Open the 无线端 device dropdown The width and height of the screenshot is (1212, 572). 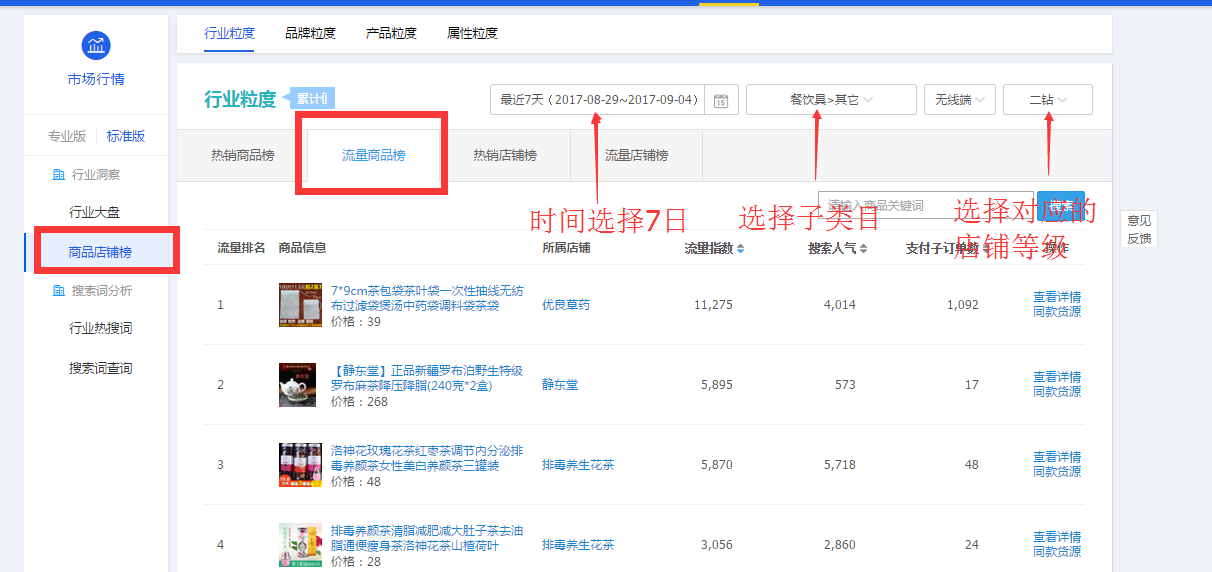tap(959, 100)
